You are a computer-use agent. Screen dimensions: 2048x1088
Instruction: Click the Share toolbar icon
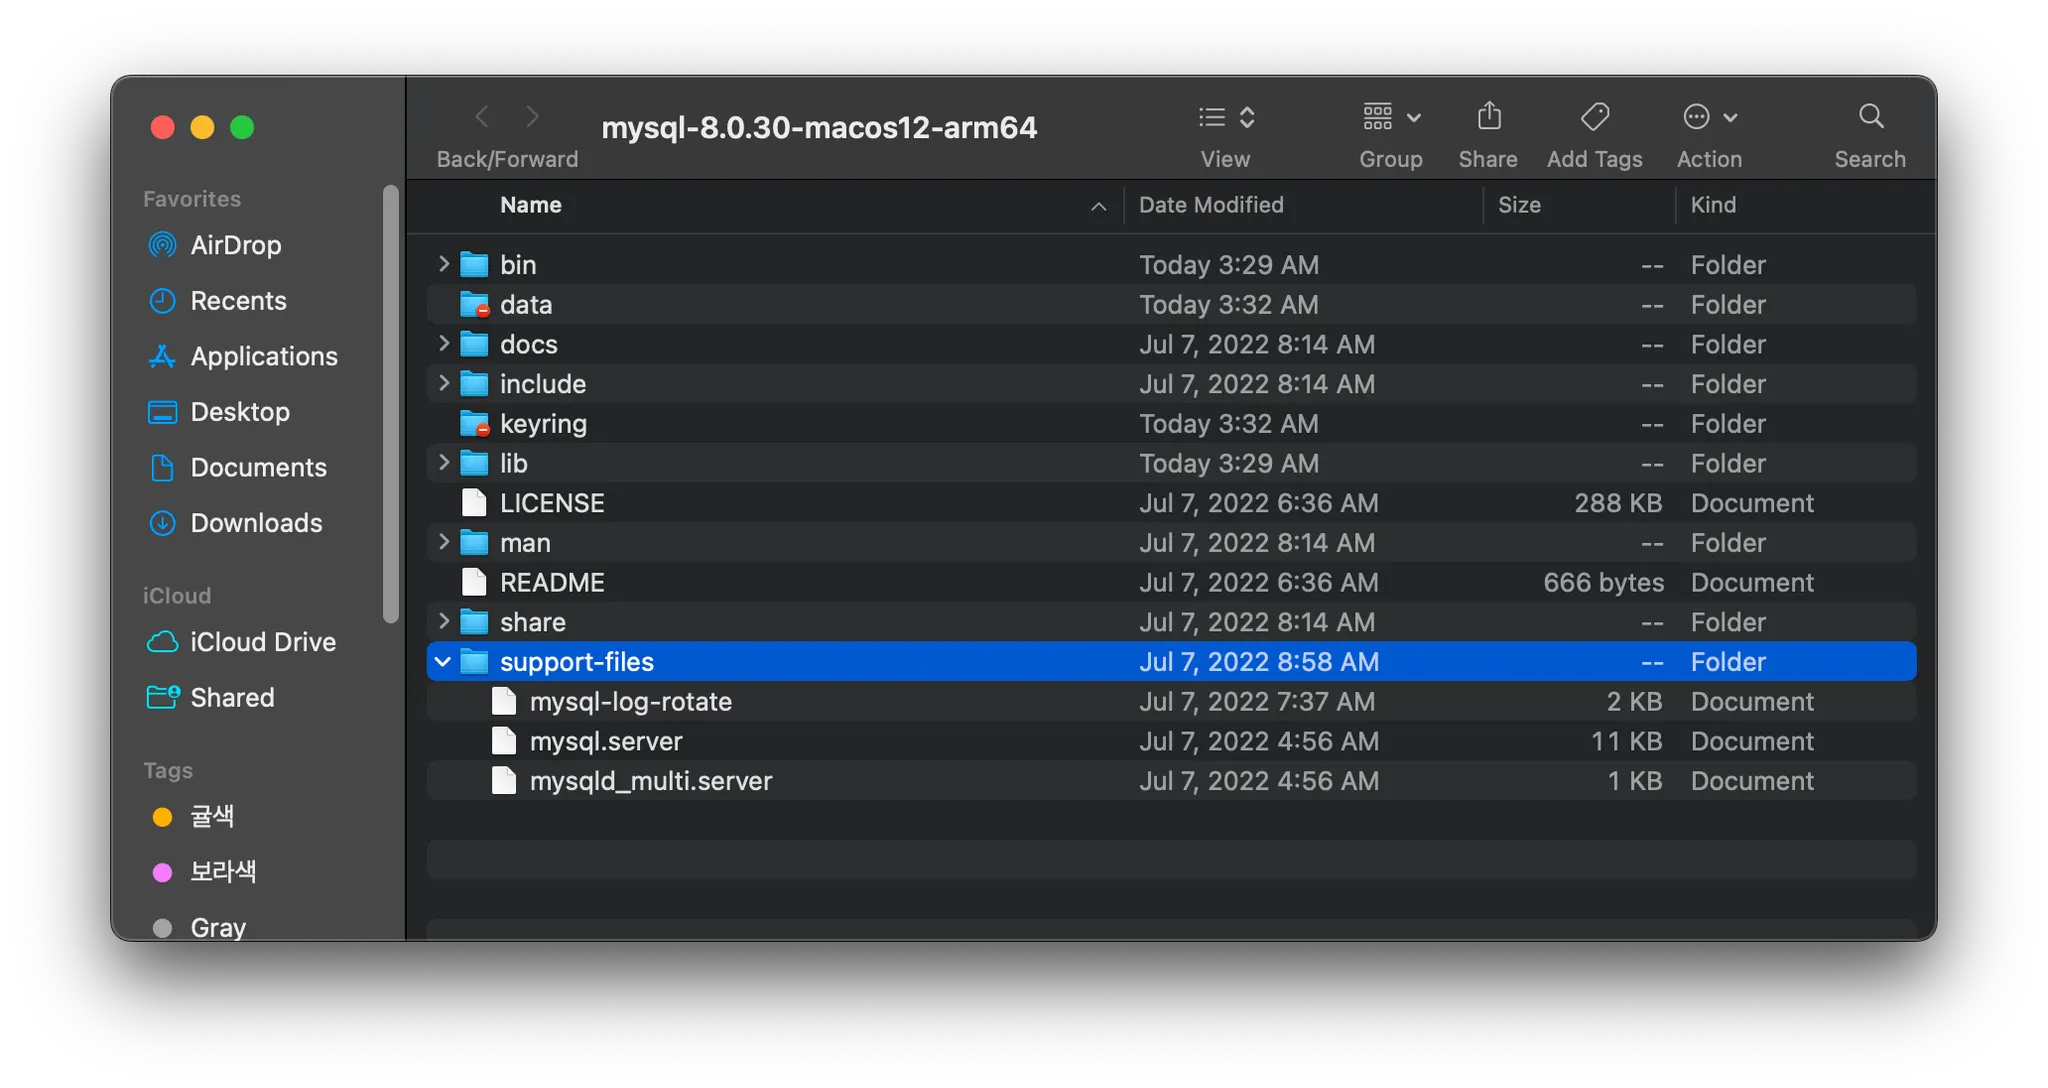(1488, 117)
